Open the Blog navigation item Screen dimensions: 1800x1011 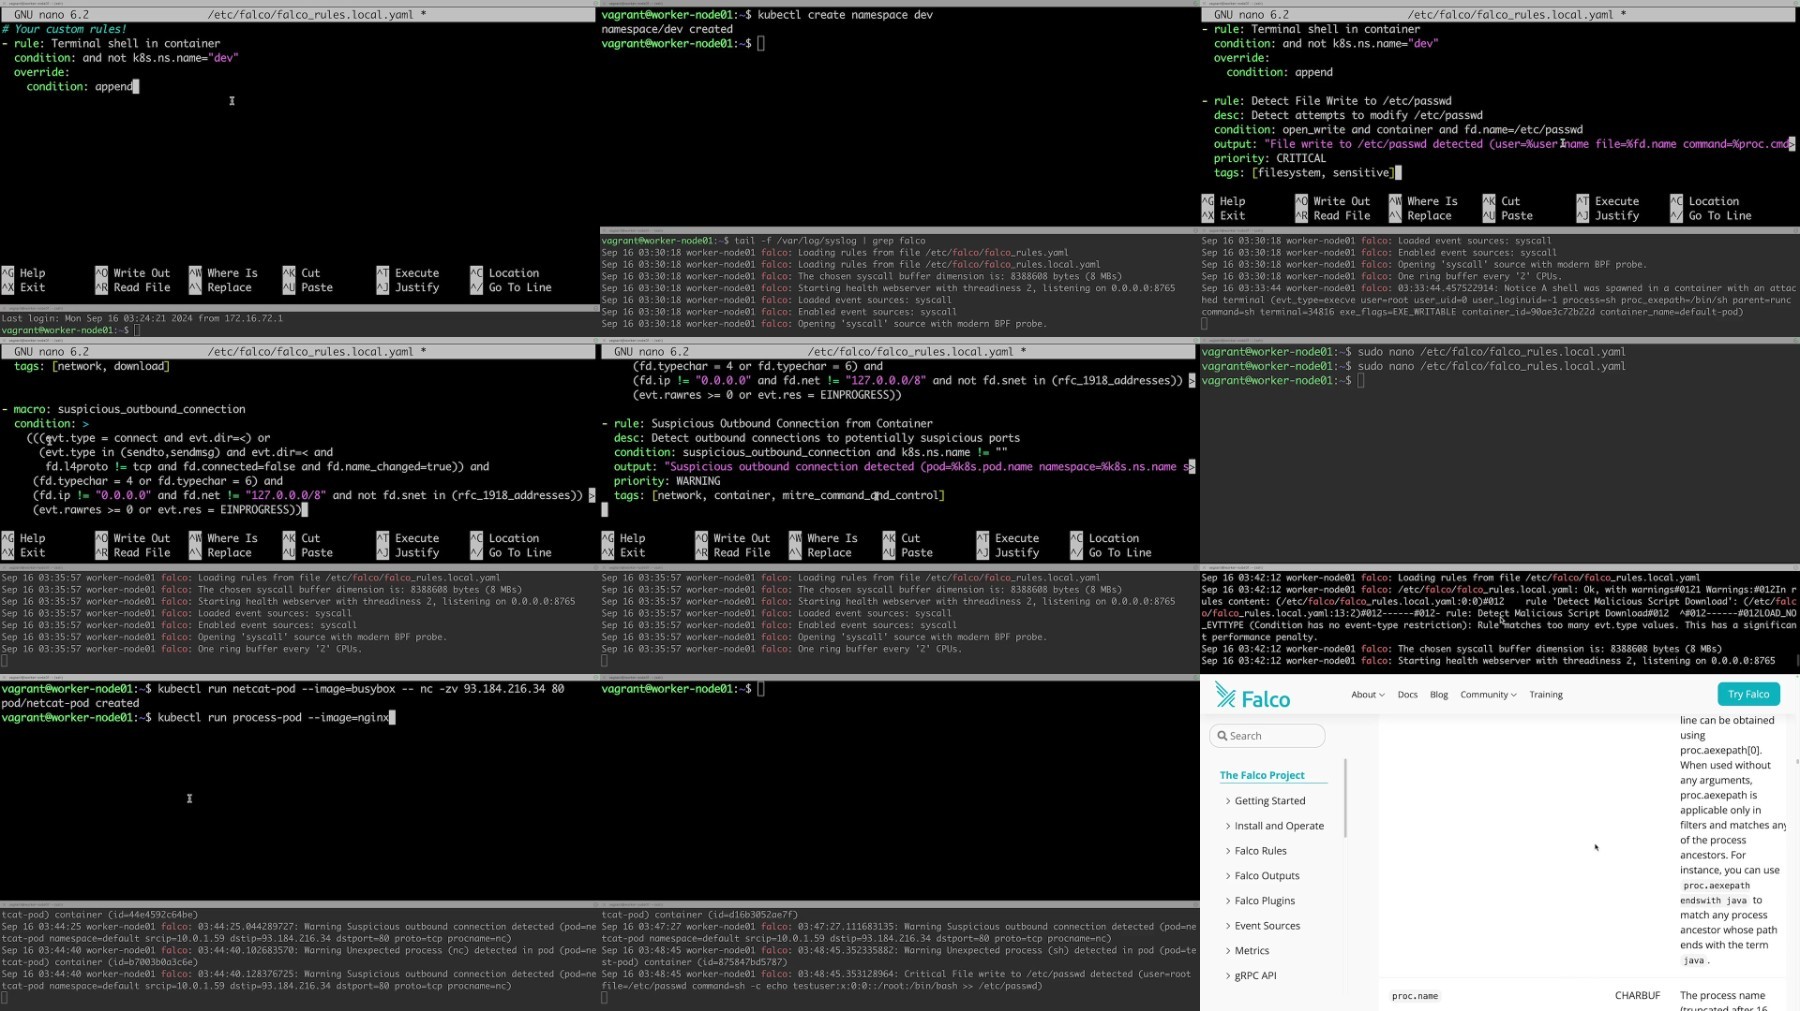(1438, 695)
